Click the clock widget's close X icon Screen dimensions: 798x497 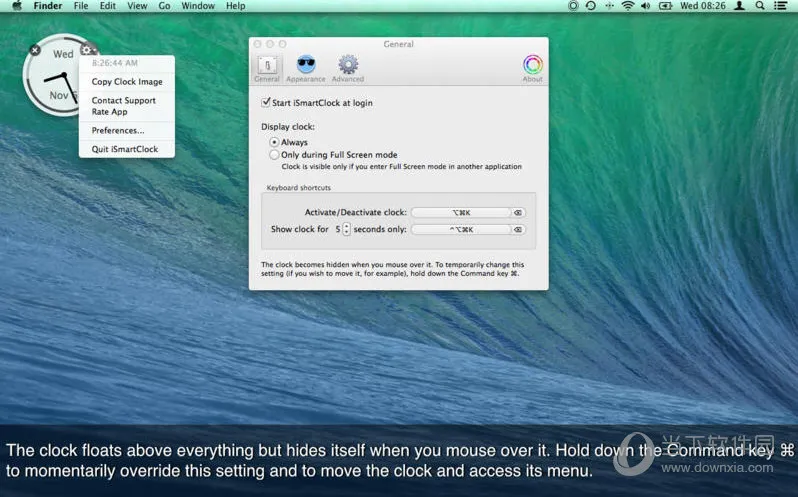[35, 50]
